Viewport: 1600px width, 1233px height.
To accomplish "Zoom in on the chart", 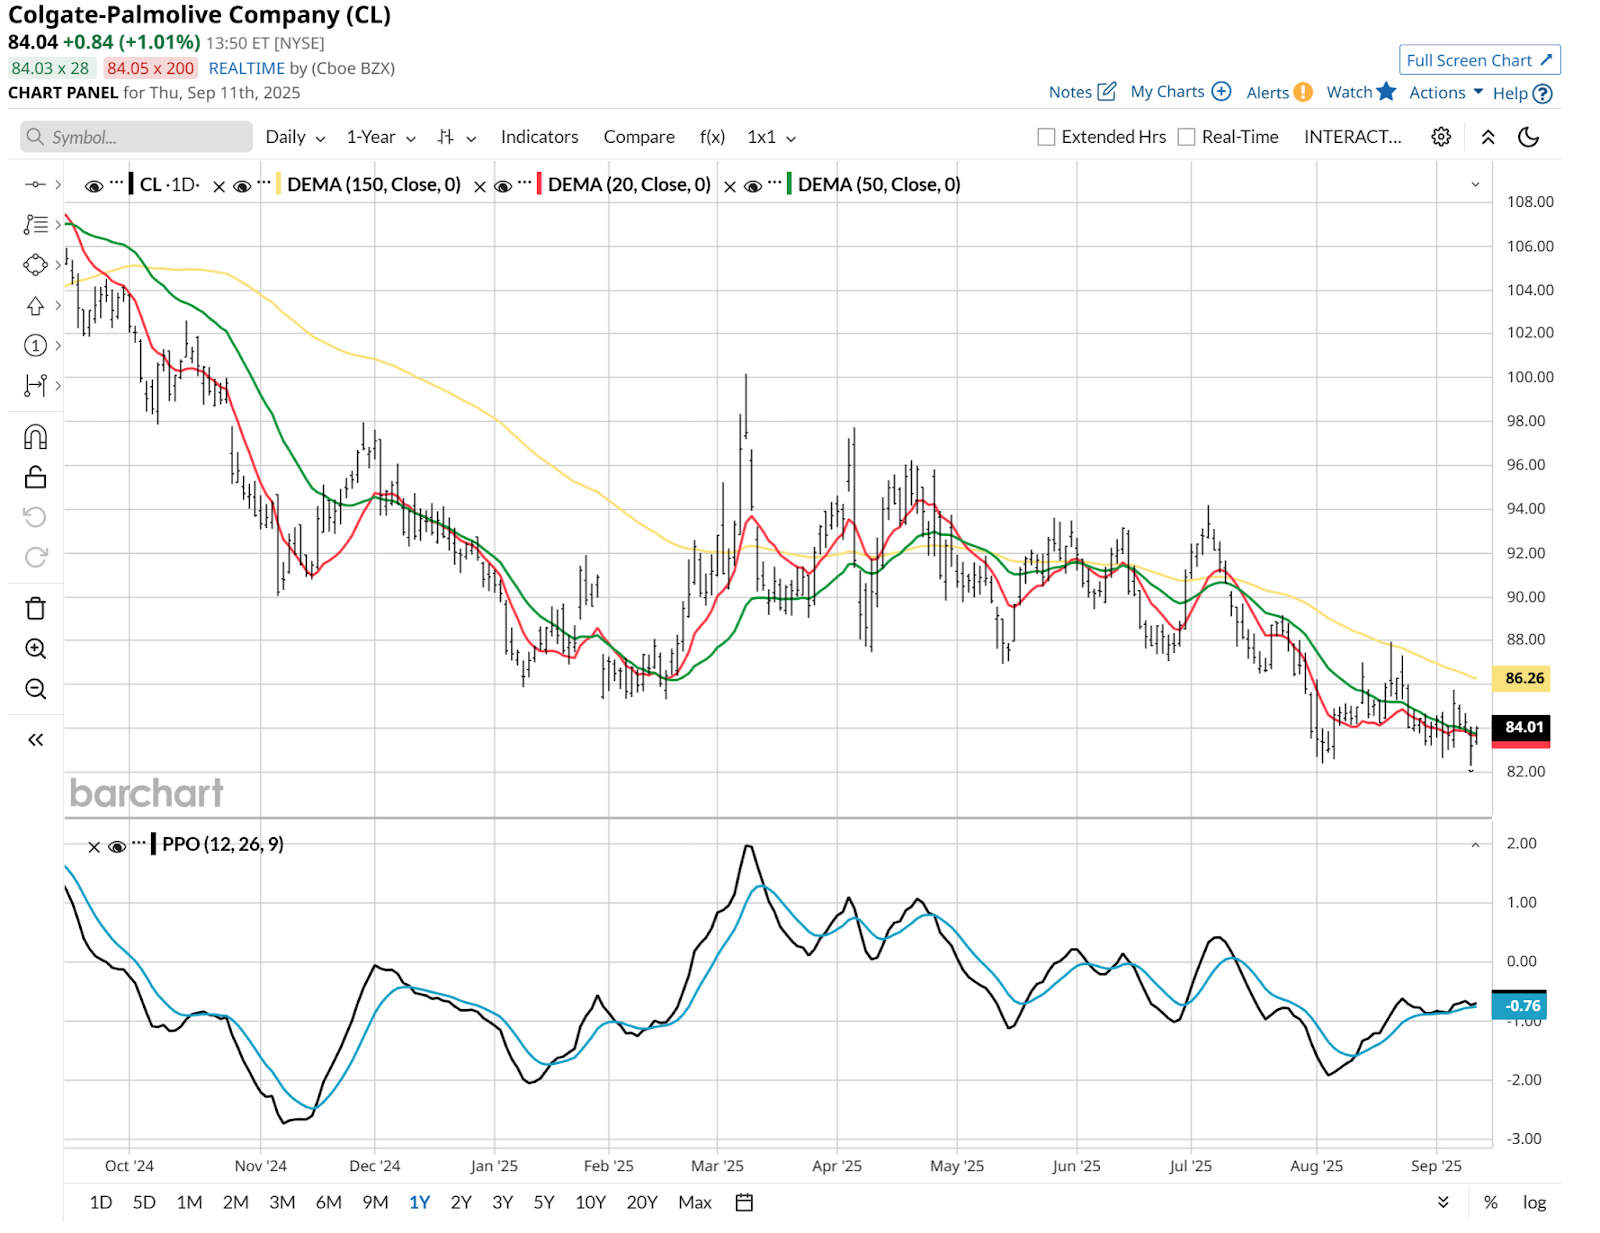I will tap(35, 648).
